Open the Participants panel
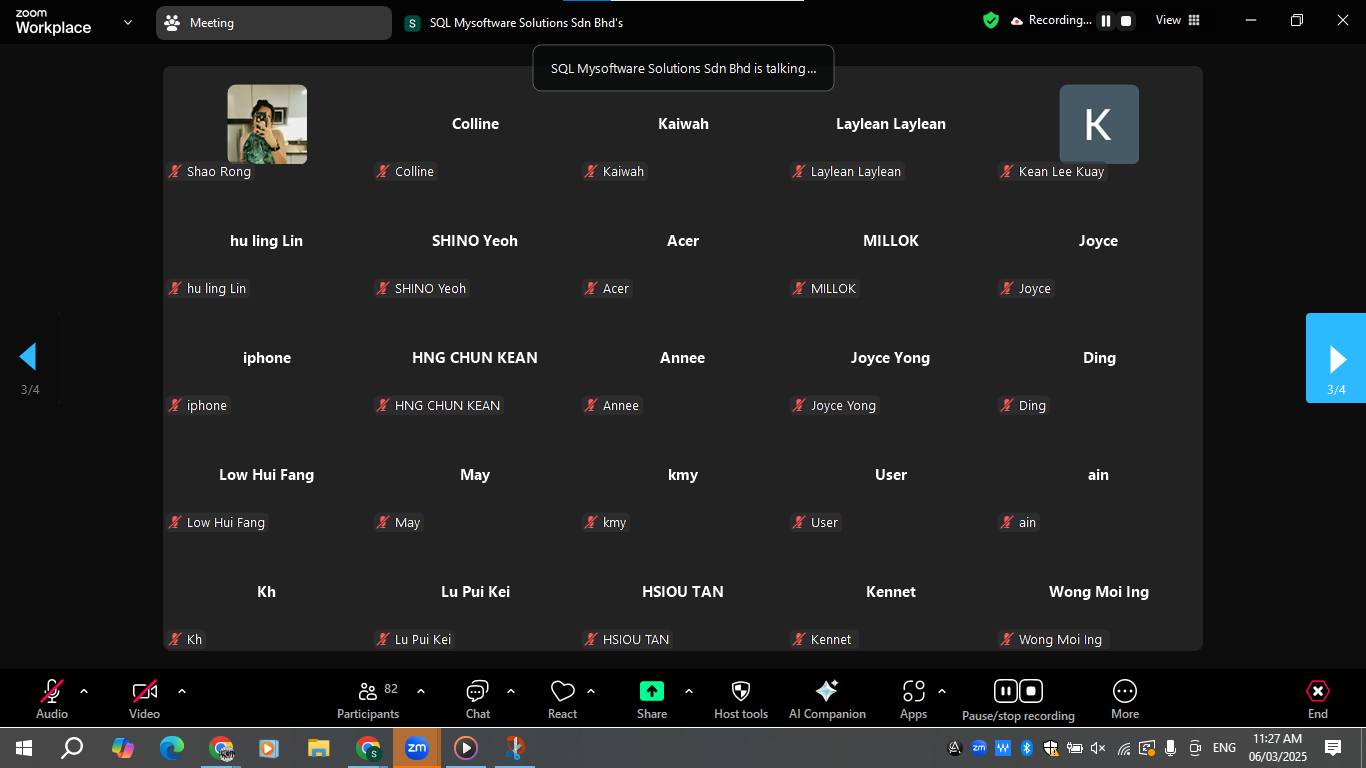Image resolution: width=1366 pixels, height=768 pixels. pyautogui.click(x=368, y=699)
